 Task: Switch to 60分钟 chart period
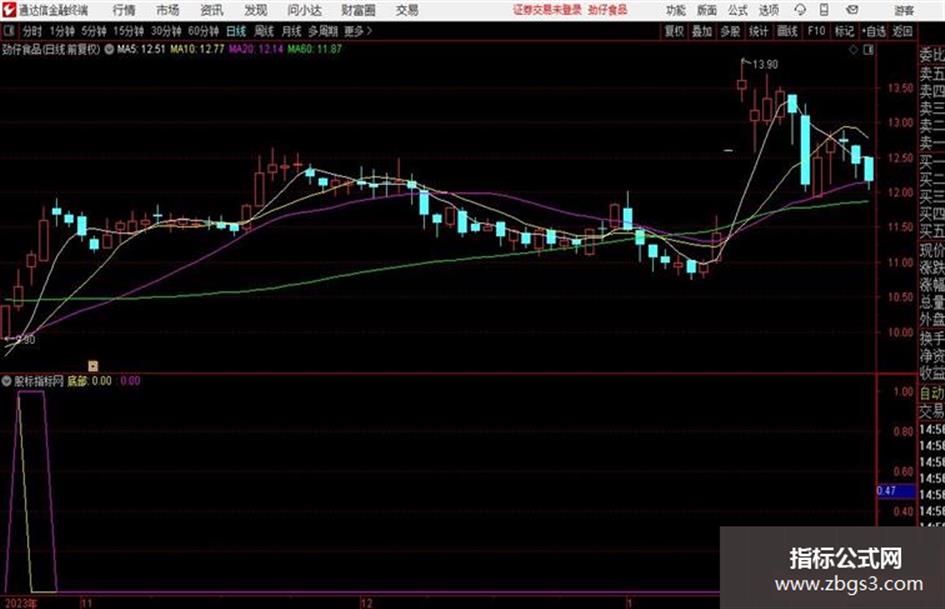[x=204, y=31]
